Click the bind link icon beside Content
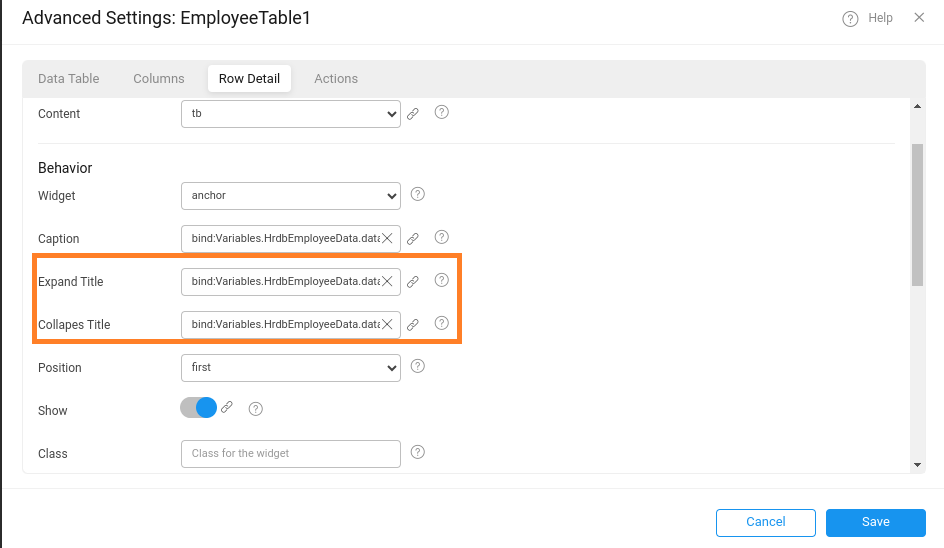 coord(413,114)
